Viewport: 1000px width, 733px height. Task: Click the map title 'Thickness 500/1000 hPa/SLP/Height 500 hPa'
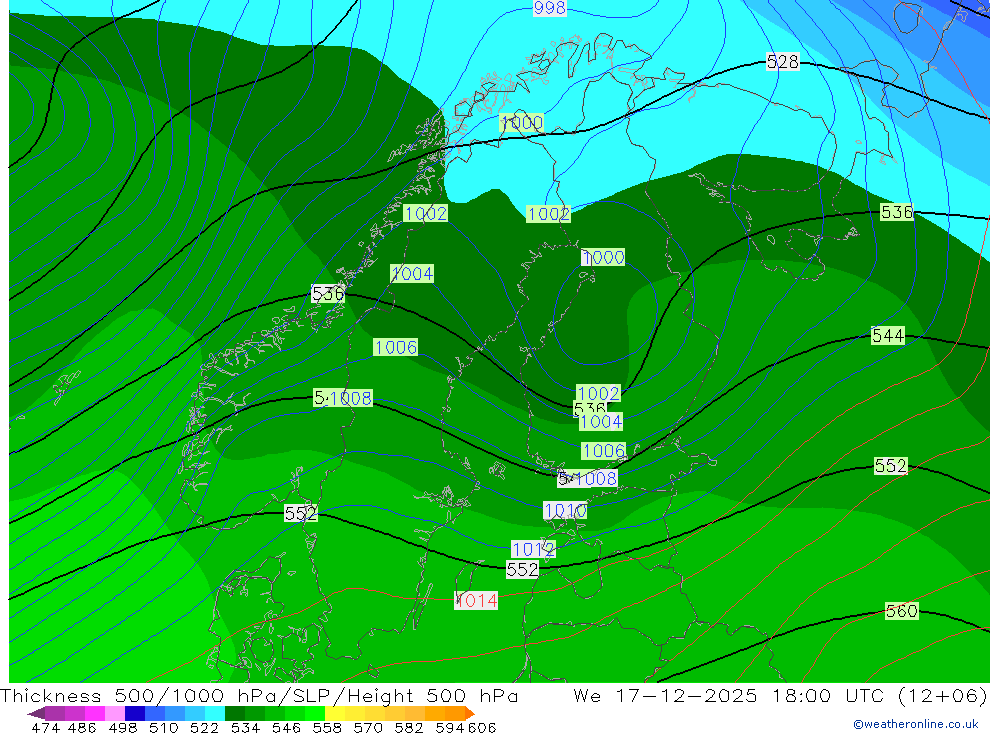coord(259,695)
